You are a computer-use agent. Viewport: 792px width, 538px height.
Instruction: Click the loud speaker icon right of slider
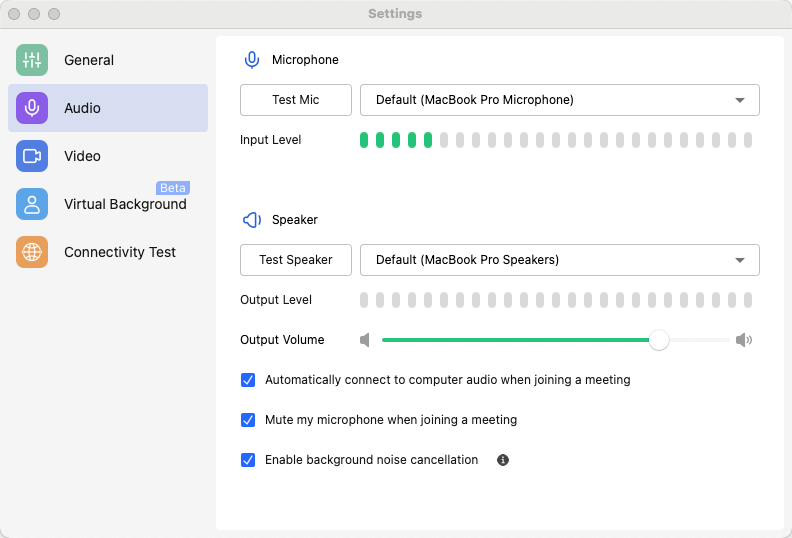[x=743, y=340]
